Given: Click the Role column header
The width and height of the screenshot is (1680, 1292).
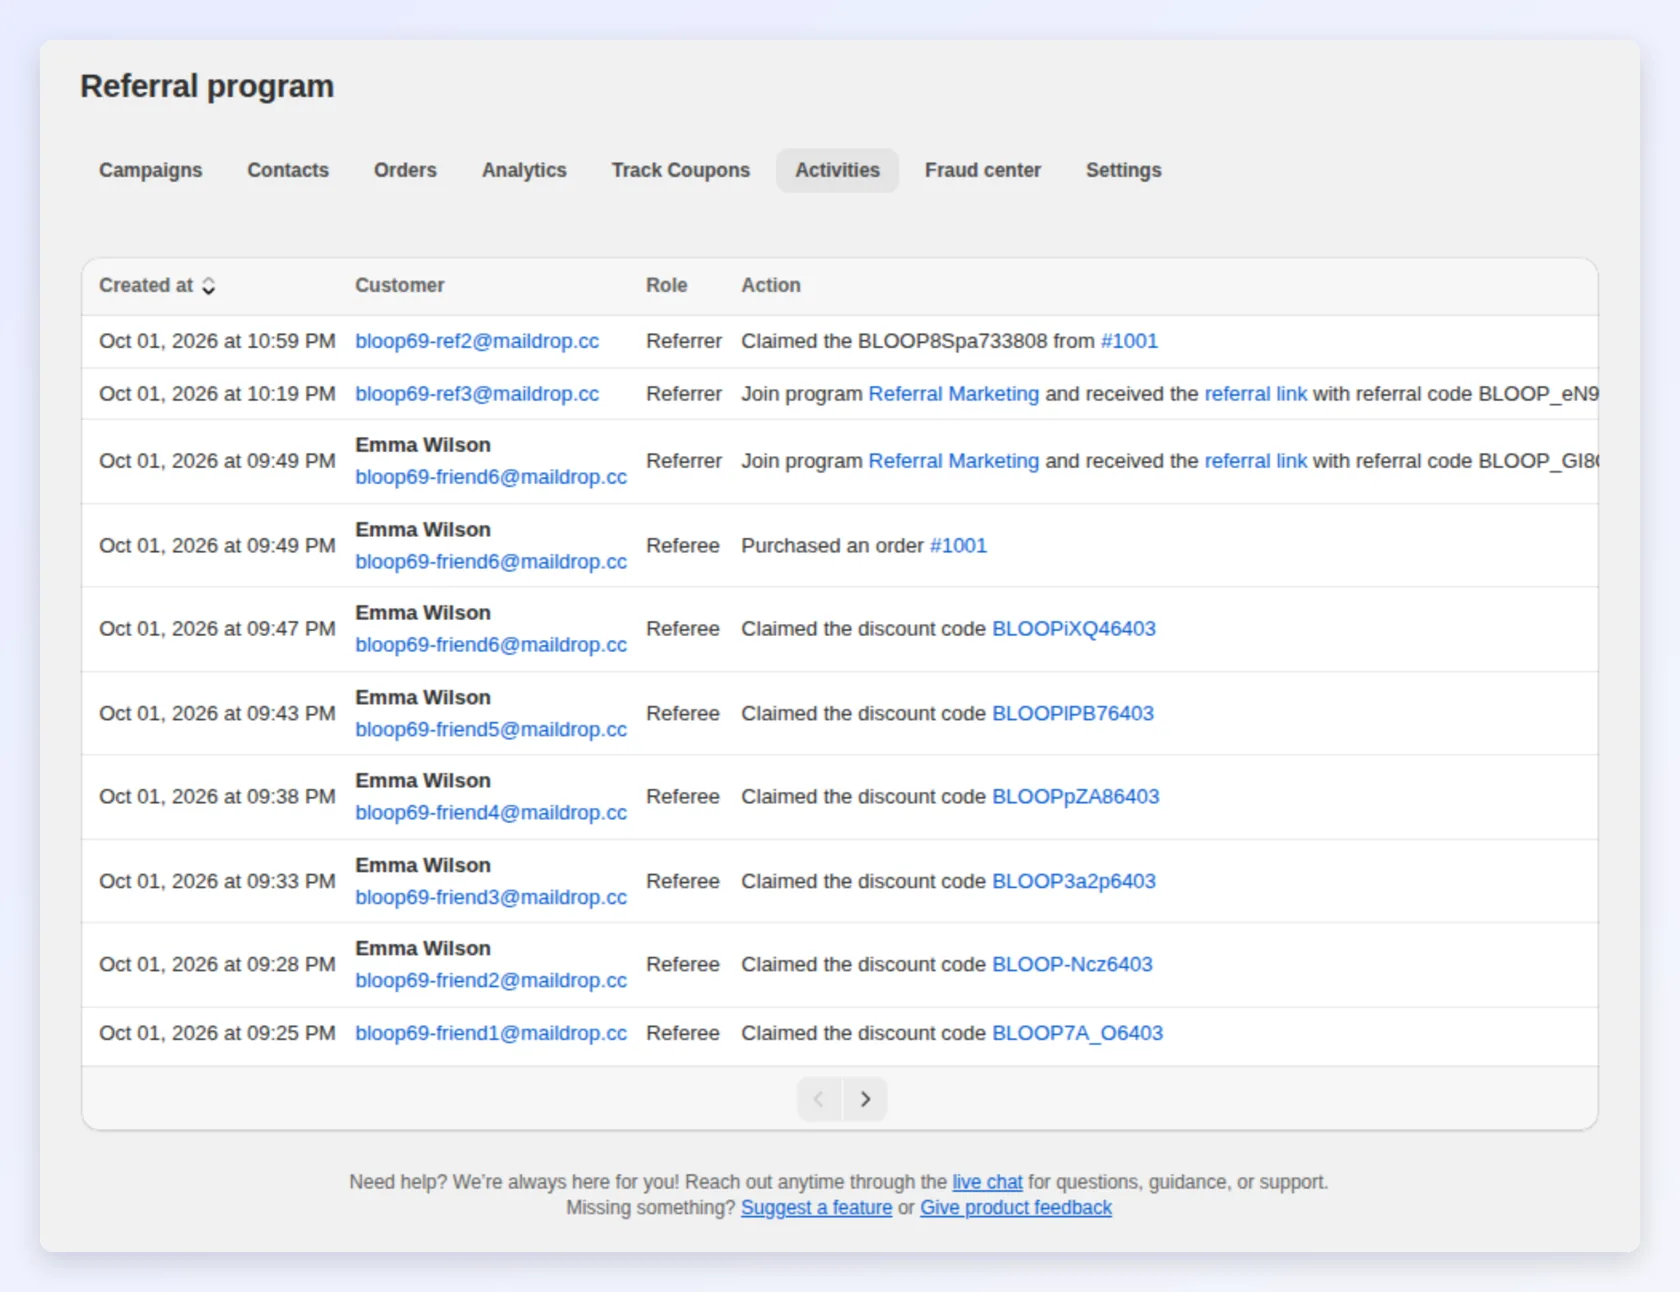Looking at the screenshot, I should 666,286.
